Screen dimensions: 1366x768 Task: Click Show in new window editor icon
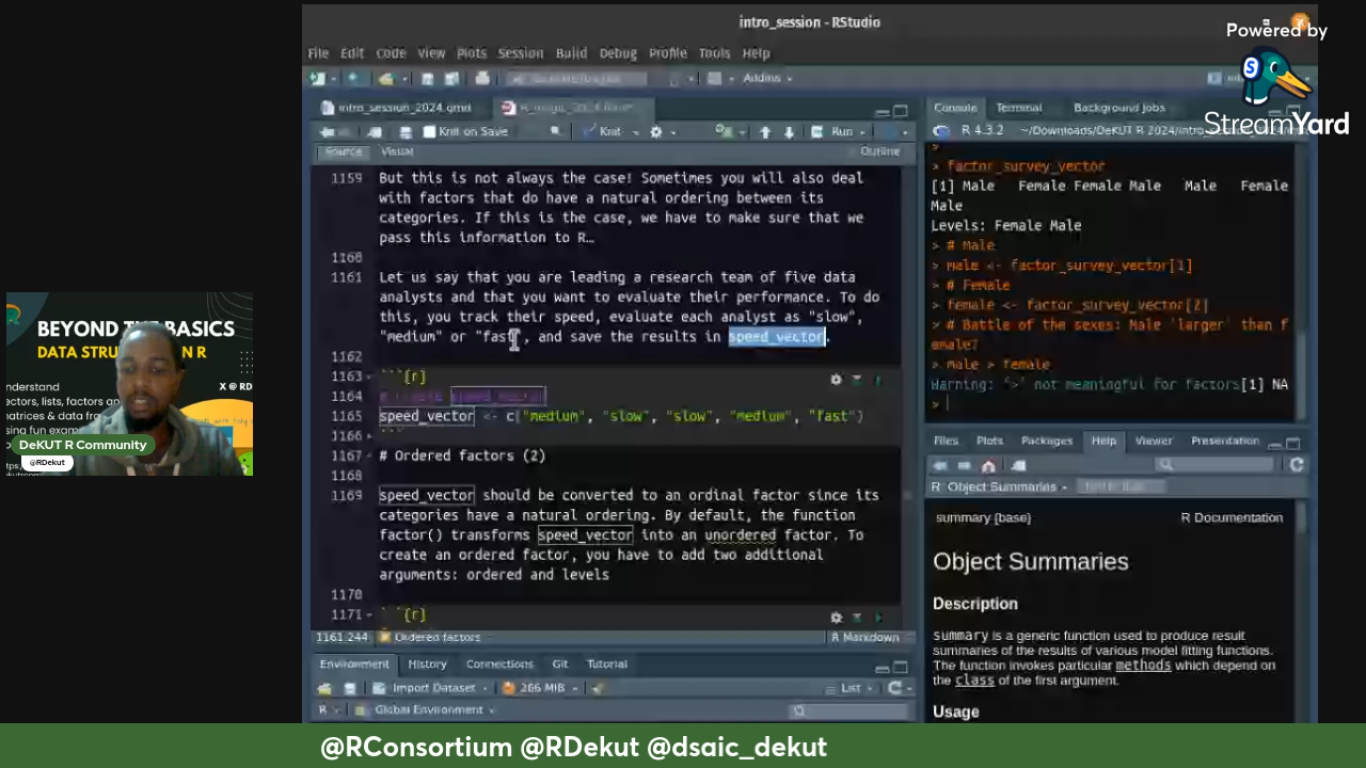(x=374, y=131)
